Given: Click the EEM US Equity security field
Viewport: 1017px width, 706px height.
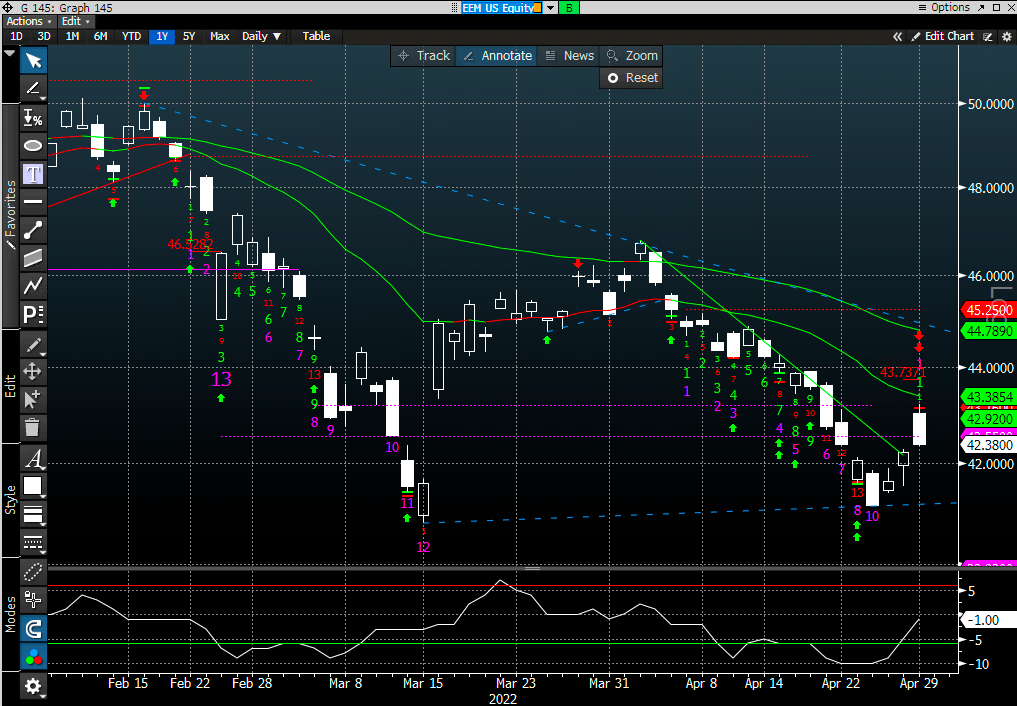Looking at the screenshot, I should tap(502, 8).
